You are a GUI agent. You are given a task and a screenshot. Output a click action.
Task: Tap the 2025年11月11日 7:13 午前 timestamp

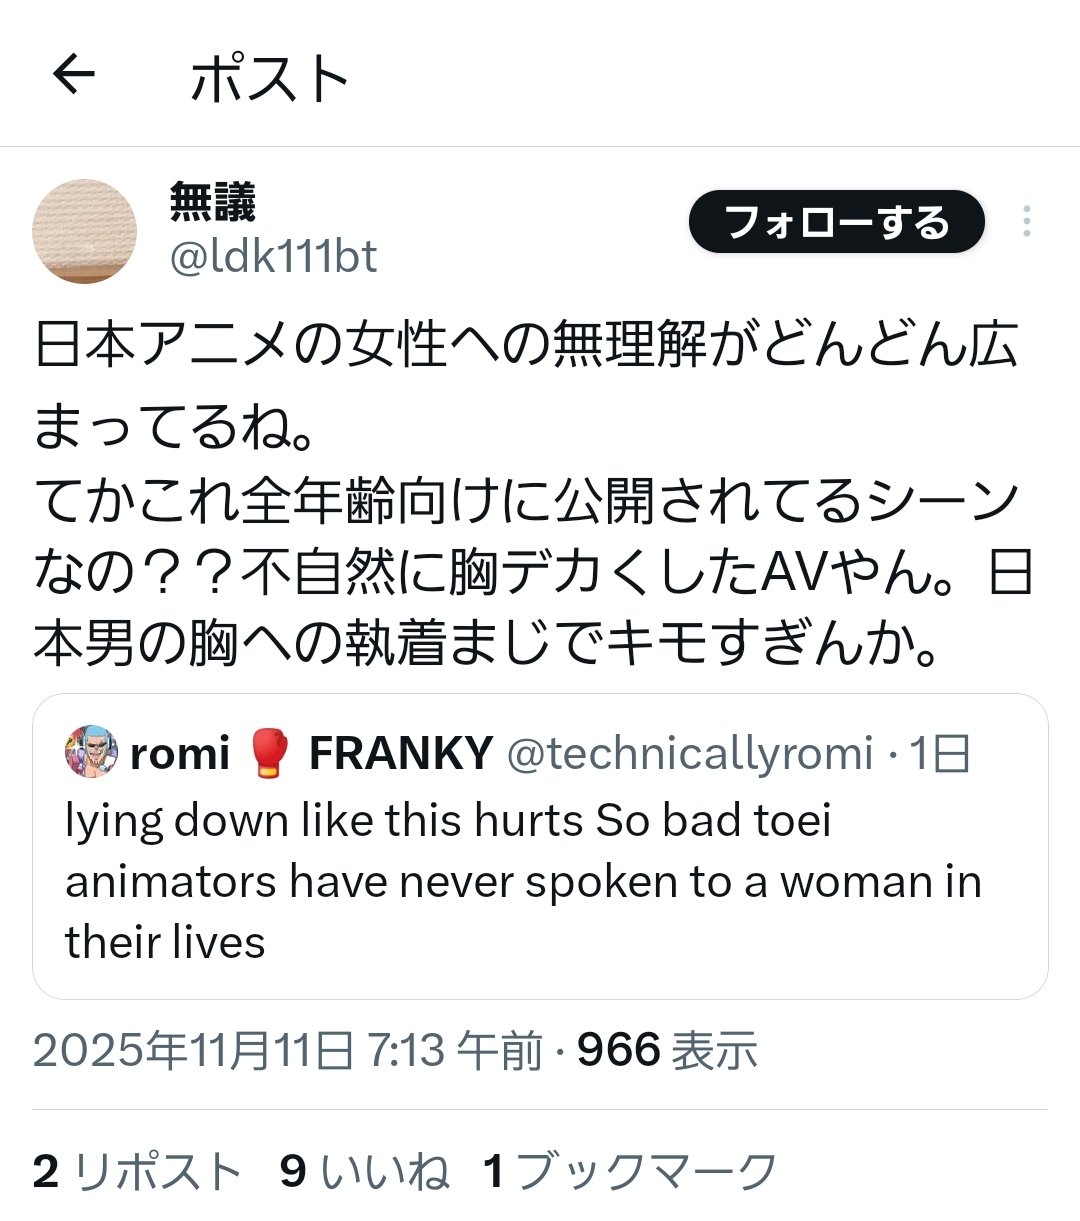[x=288, y=1051]
